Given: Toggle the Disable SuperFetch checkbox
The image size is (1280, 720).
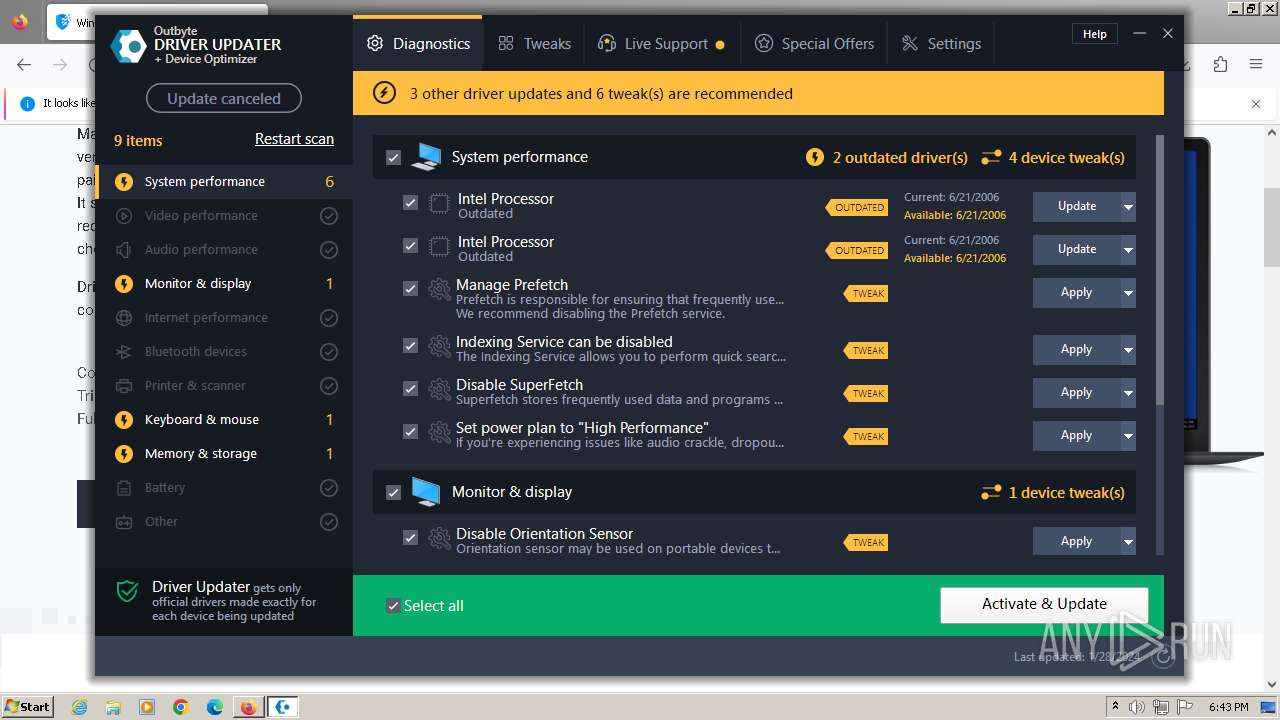Looking at the screenshot, I should point(410,389).
